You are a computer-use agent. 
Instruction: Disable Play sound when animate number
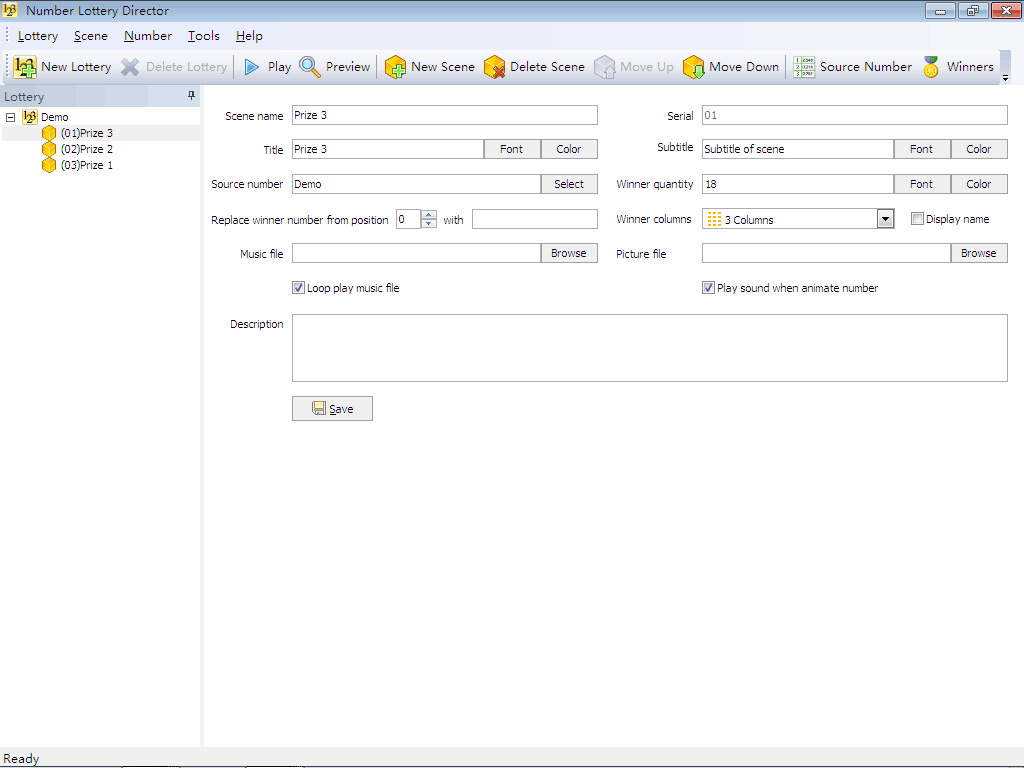[708, 288]
